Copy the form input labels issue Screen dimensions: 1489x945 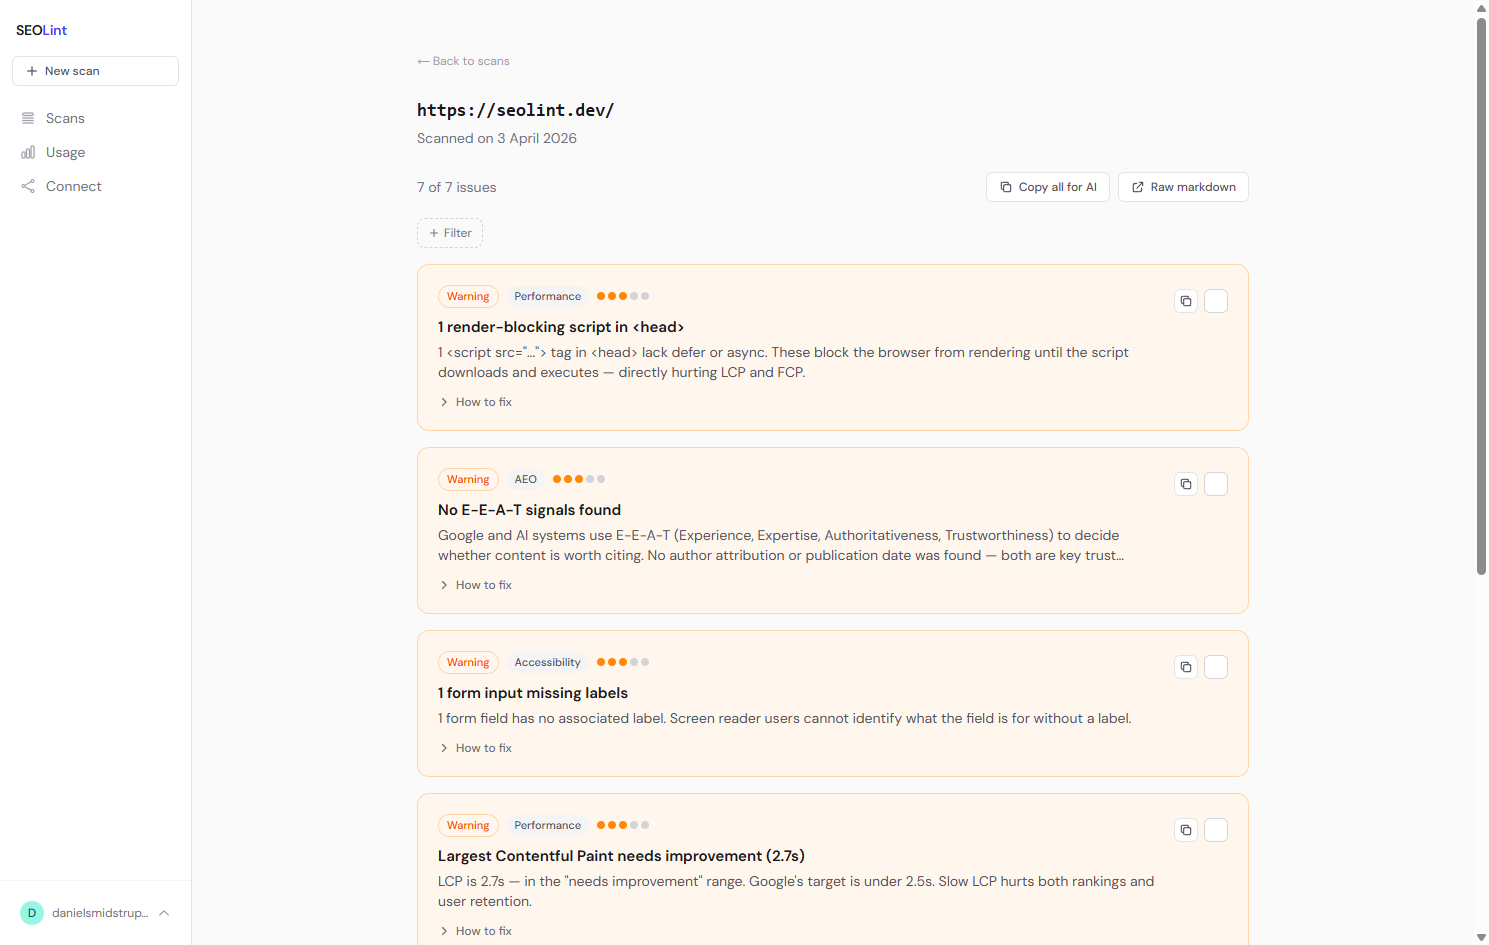click(x=1186, y=667)
